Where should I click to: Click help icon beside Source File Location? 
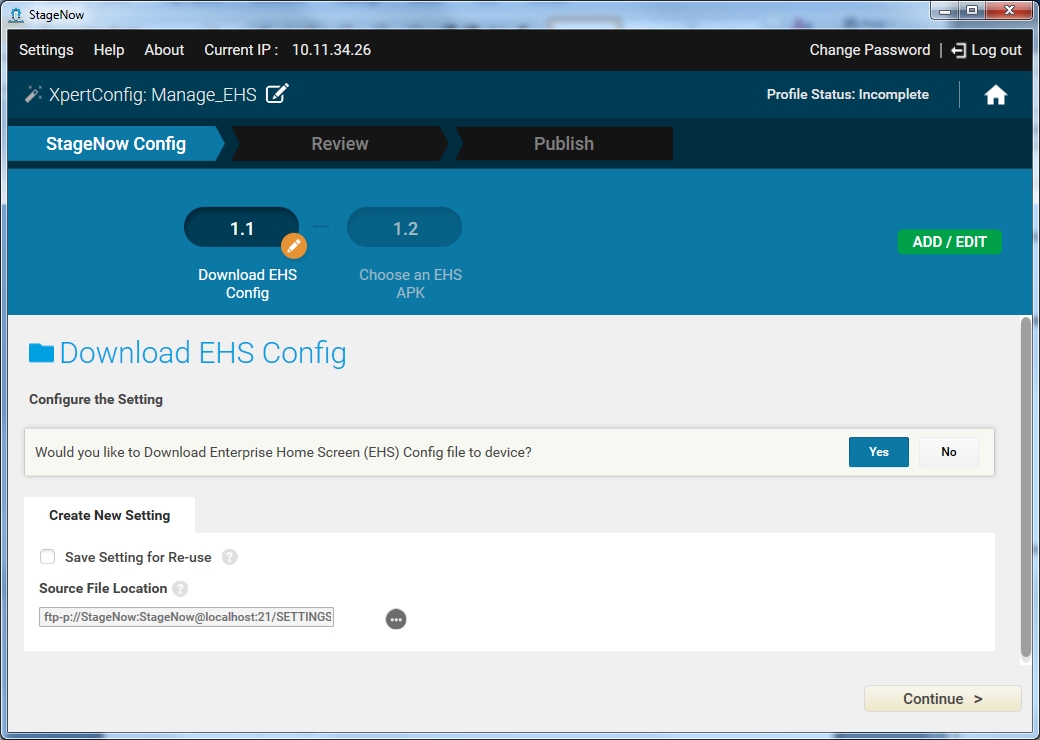click(180, 589)
